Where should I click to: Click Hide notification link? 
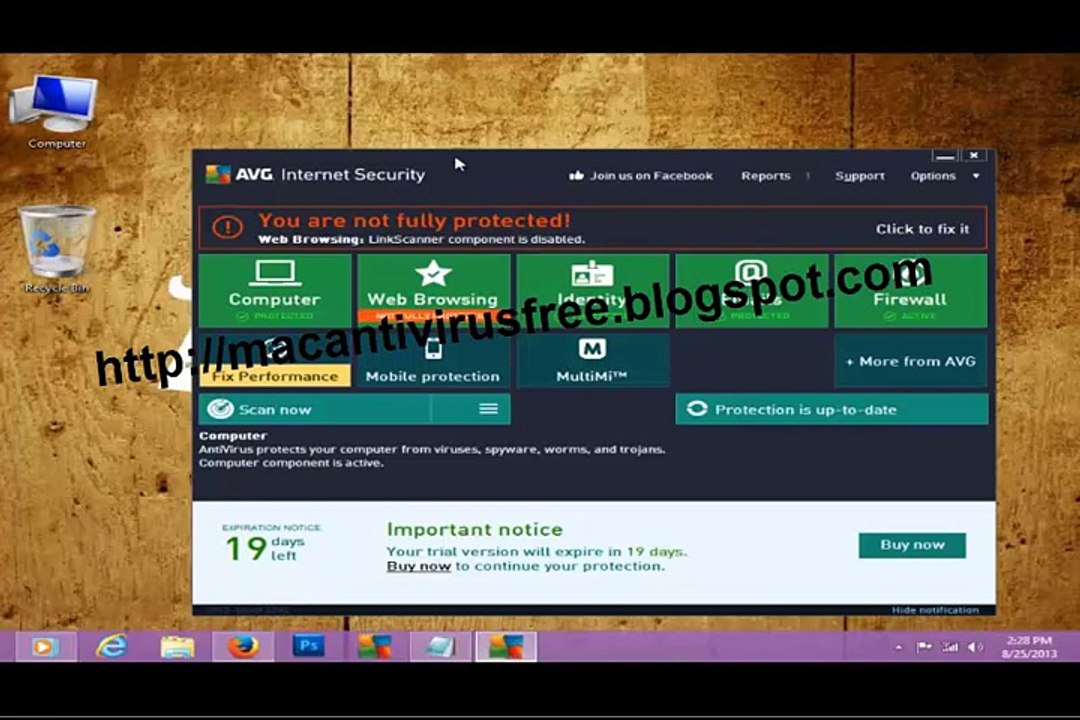coord(935,610)
